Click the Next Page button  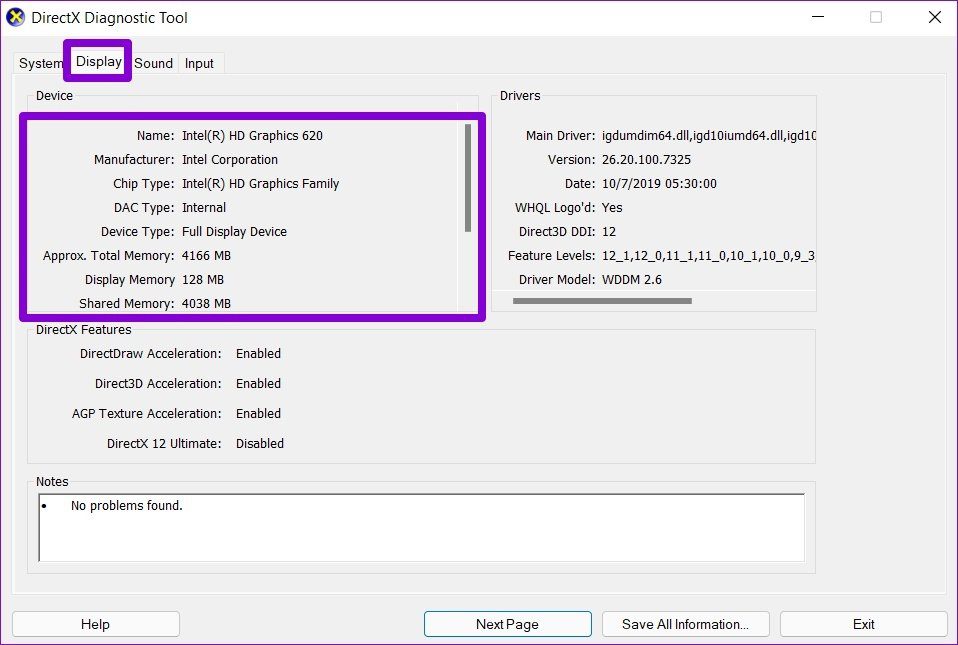pos(507,624)
